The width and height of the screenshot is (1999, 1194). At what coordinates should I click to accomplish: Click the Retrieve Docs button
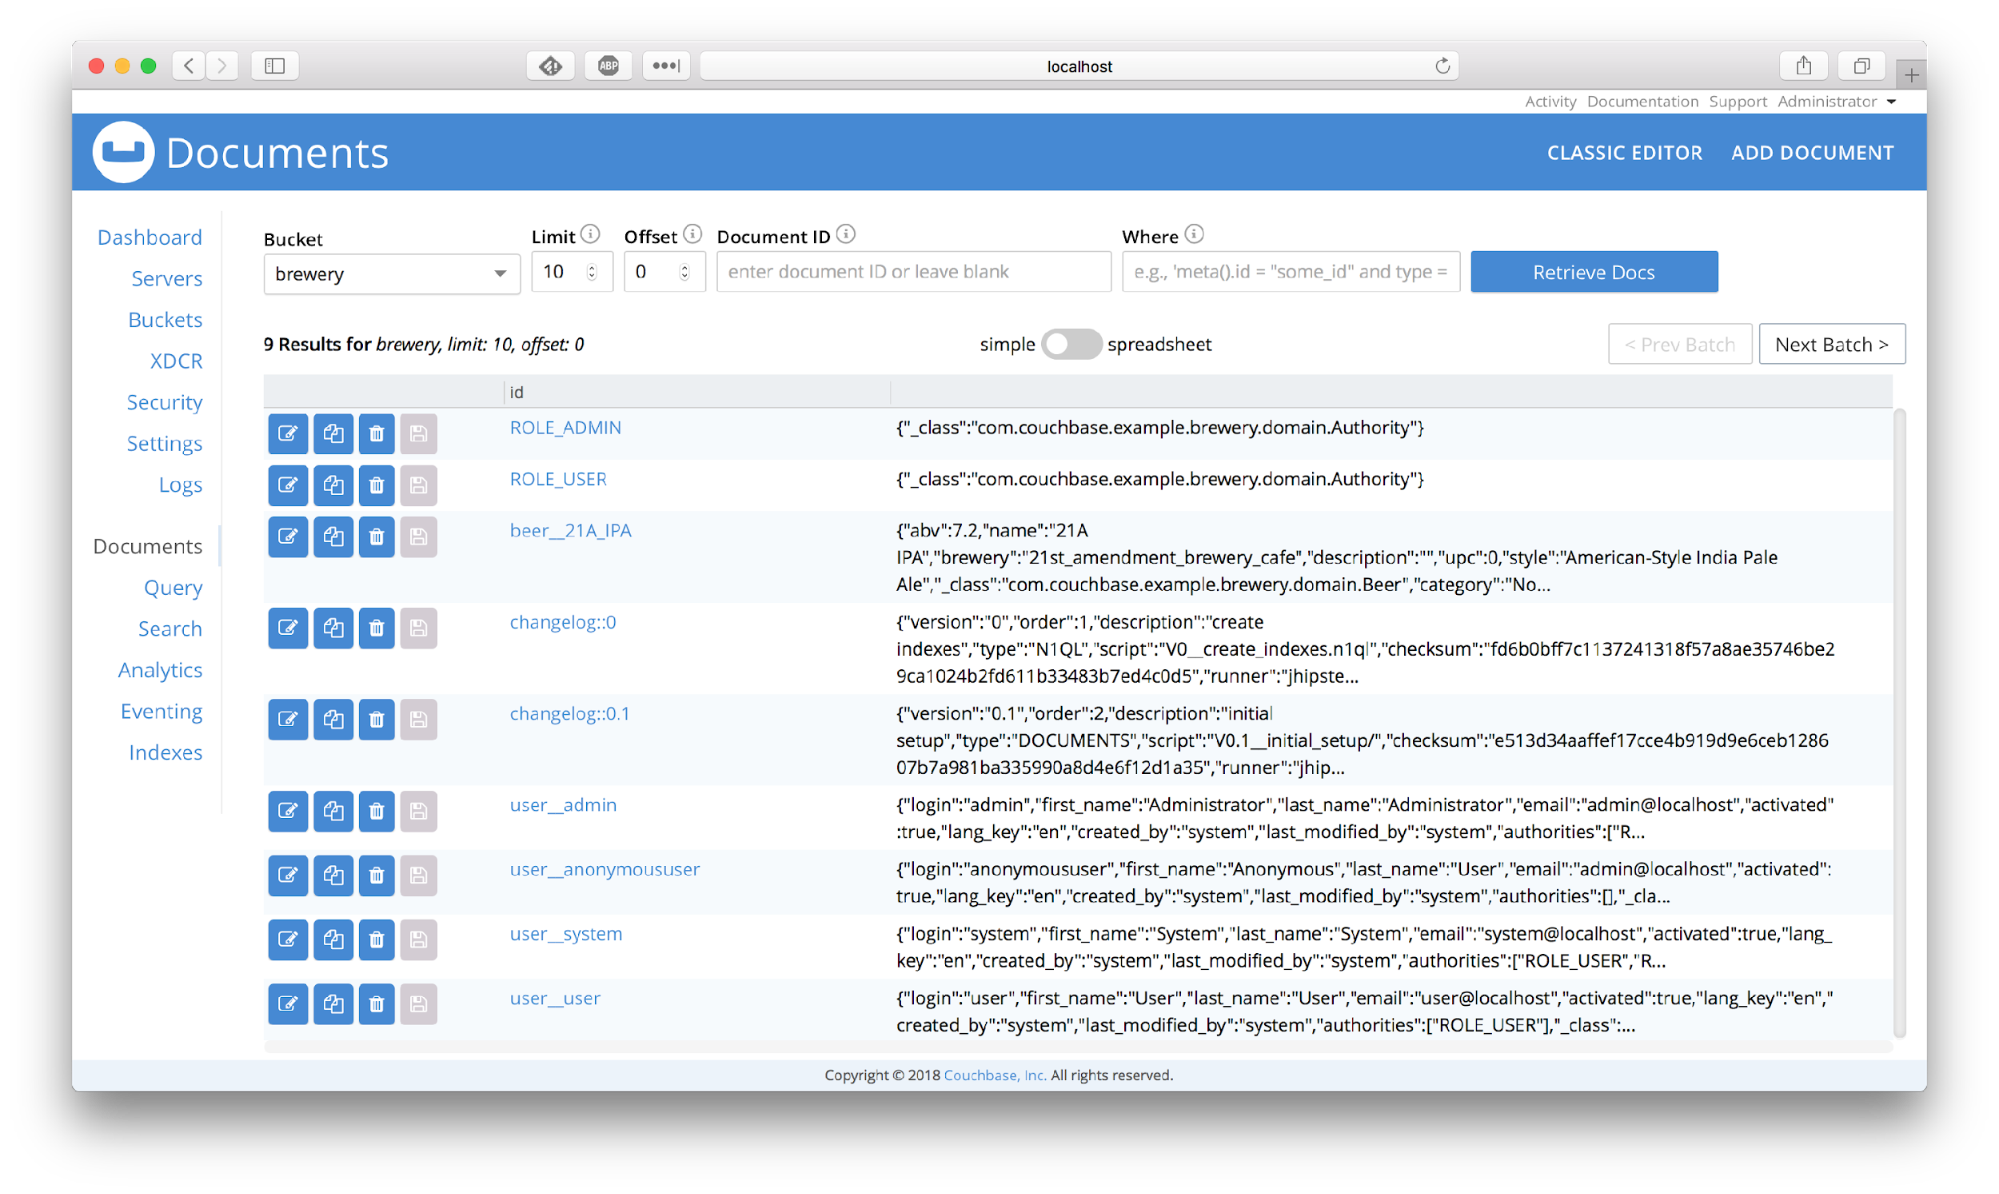[1594, 271]
